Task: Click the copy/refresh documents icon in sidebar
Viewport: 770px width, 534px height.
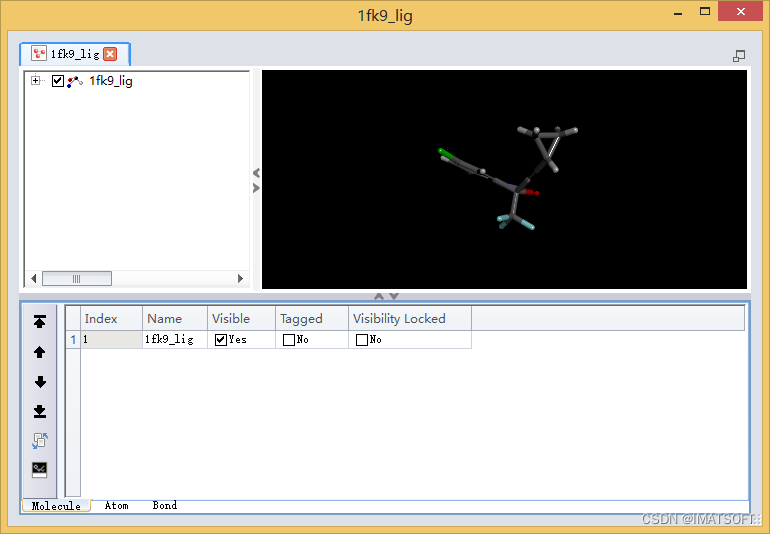Action: click(40, 441)
